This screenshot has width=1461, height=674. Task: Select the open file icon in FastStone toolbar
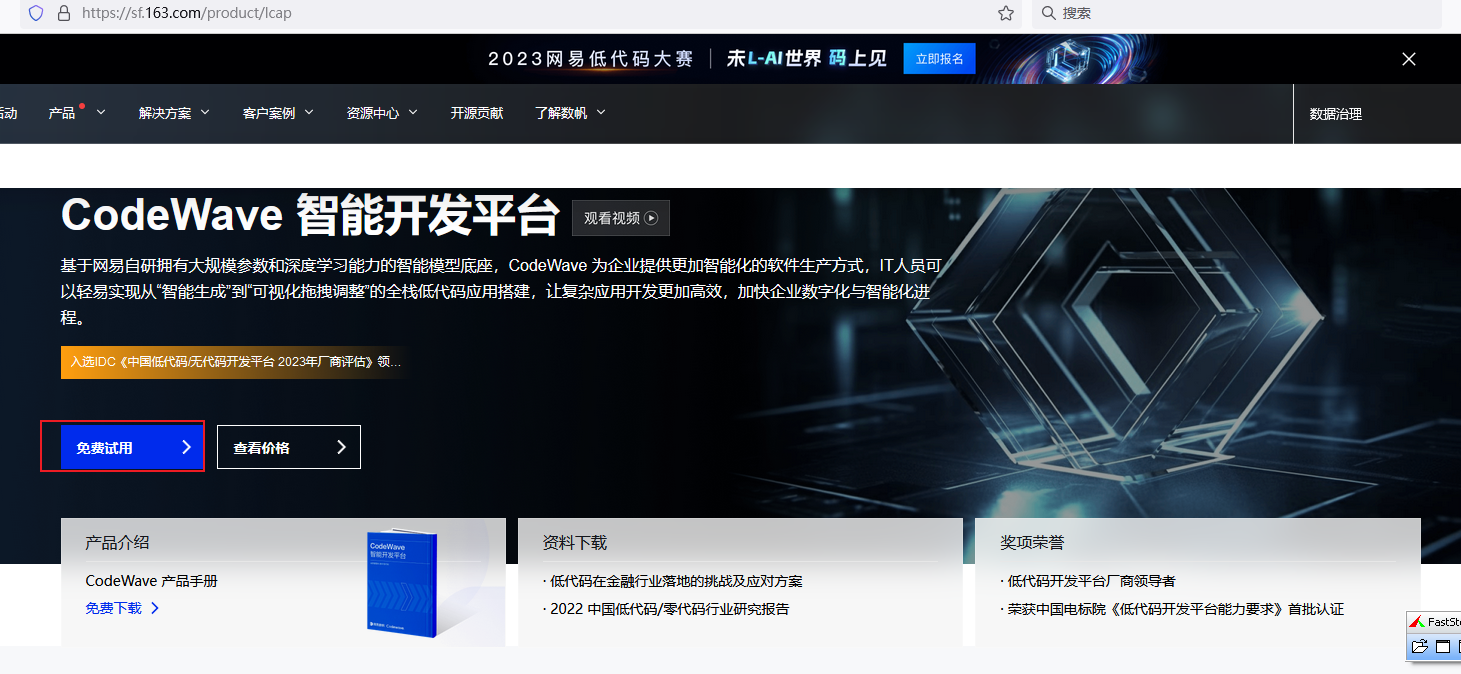1419,646
